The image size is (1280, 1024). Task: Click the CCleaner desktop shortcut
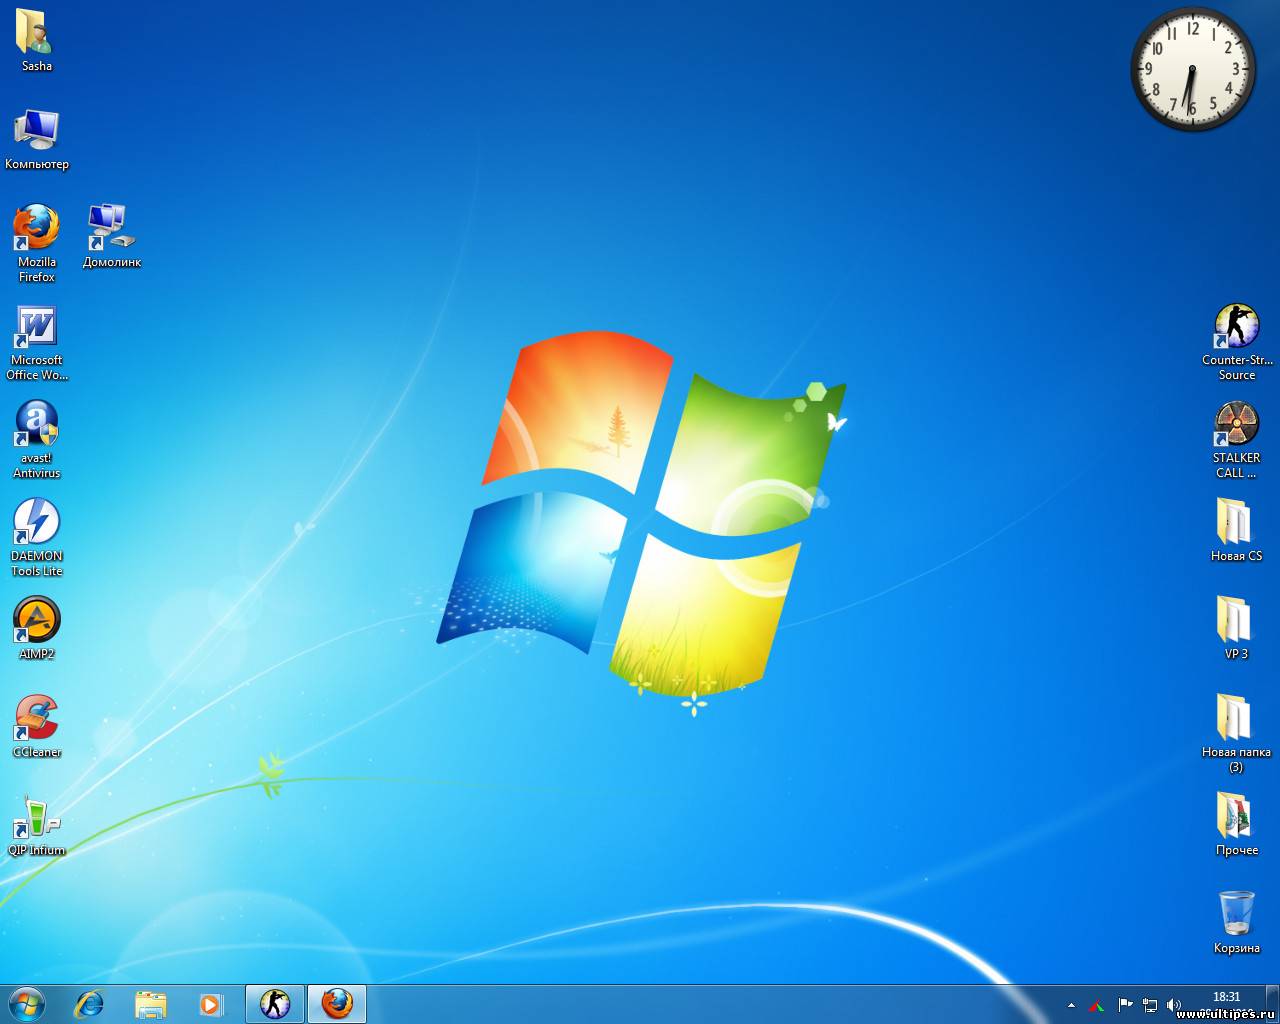(x=37, y=719)
